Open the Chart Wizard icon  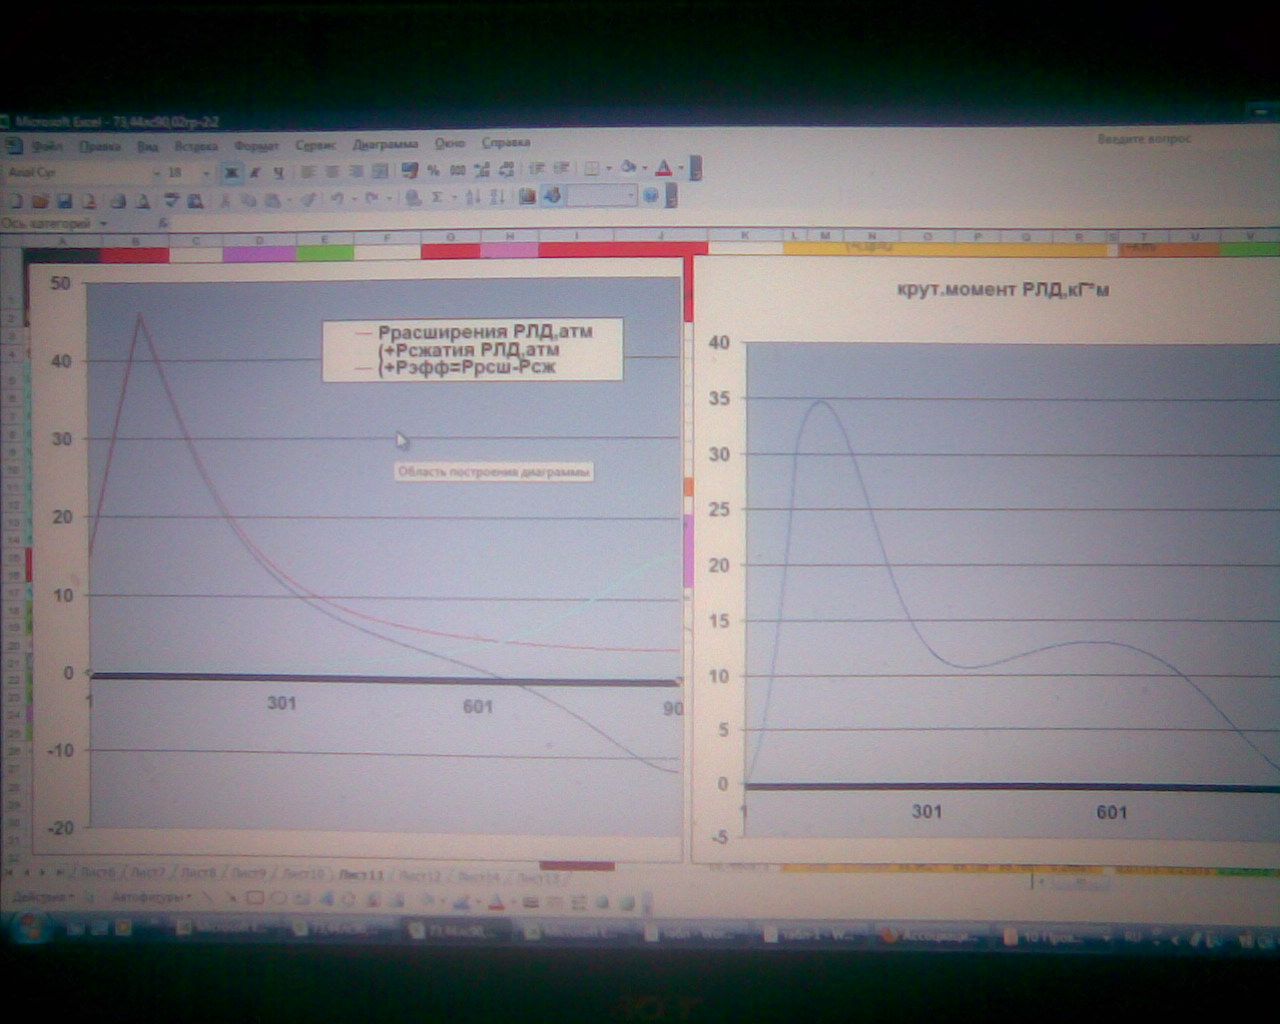coord(527,197)
